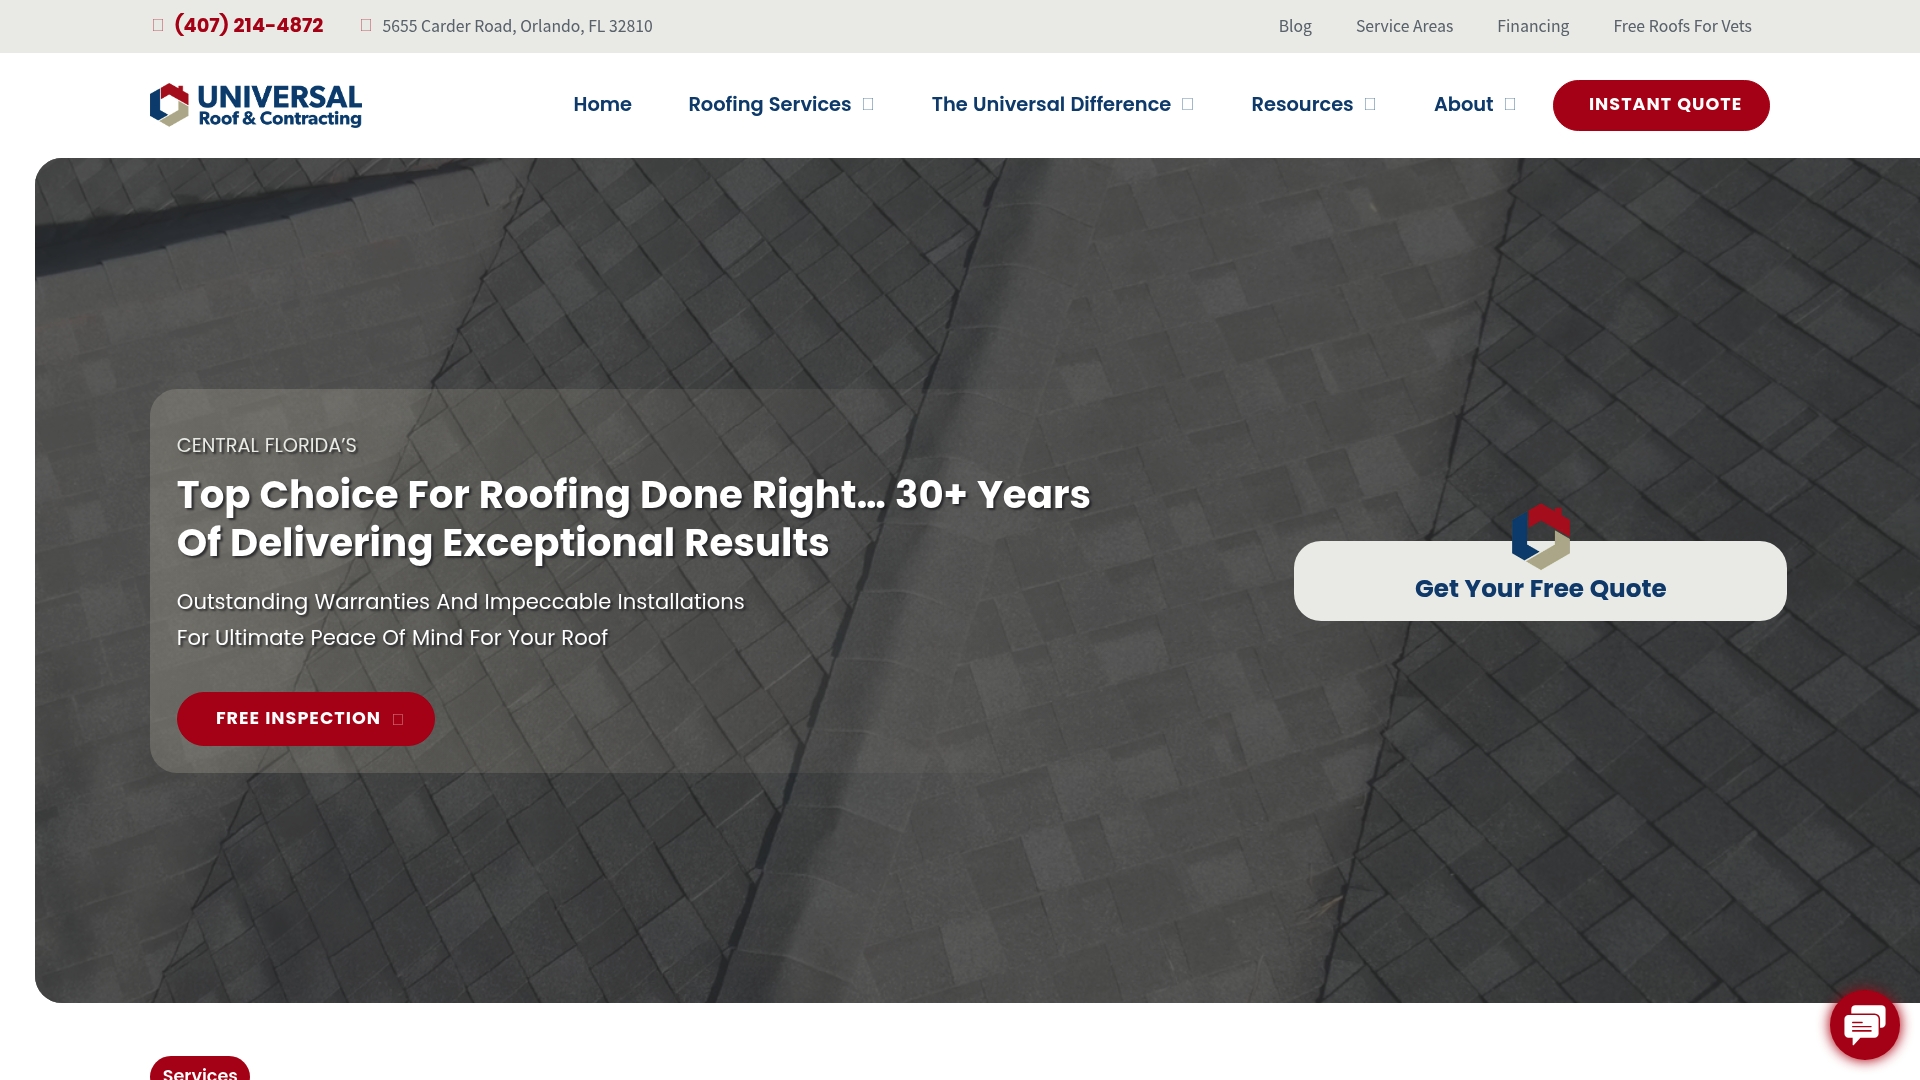Image resolution: width=1920 pixels, height=1080 pixels.
Task: Click the red Services tag label
Action: point(200,1069)
